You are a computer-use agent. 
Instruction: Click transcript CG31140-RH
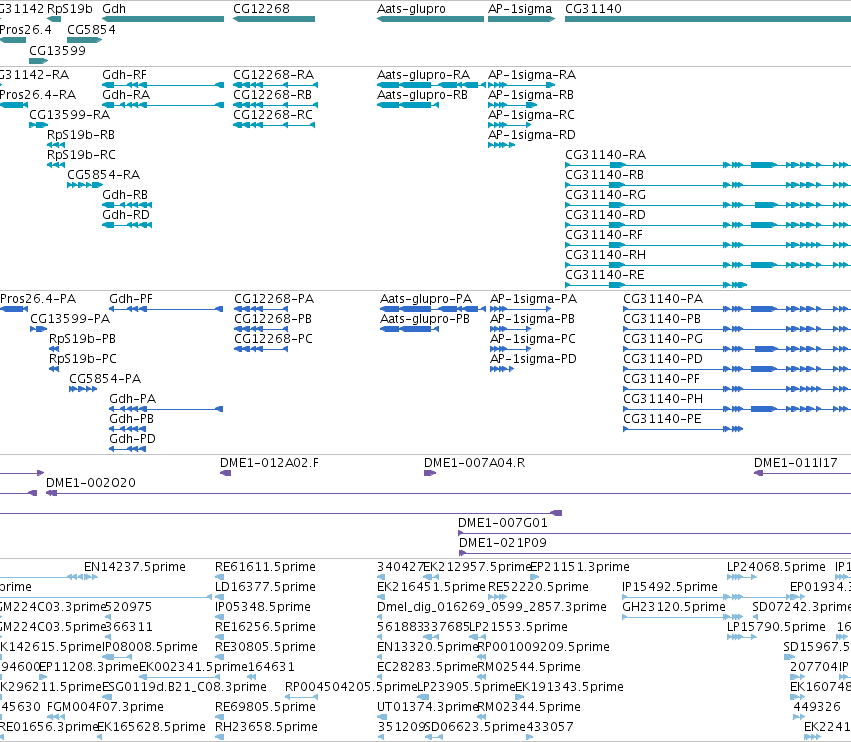tap(606, 255)
